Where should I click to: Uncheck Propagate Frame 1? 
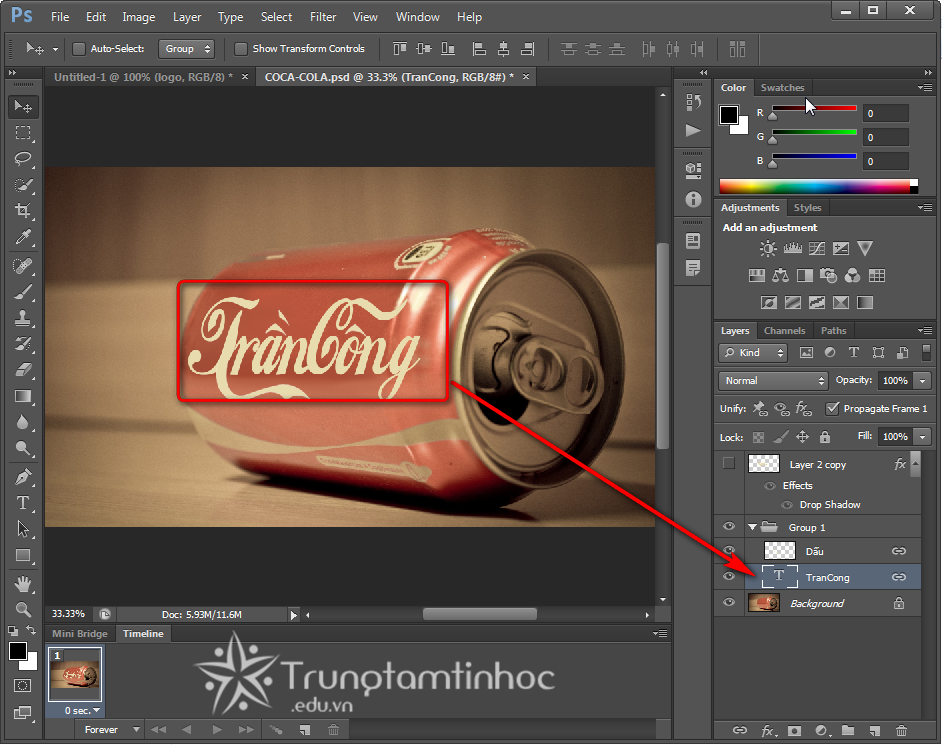pyautogui.click(x=832, y=409)
